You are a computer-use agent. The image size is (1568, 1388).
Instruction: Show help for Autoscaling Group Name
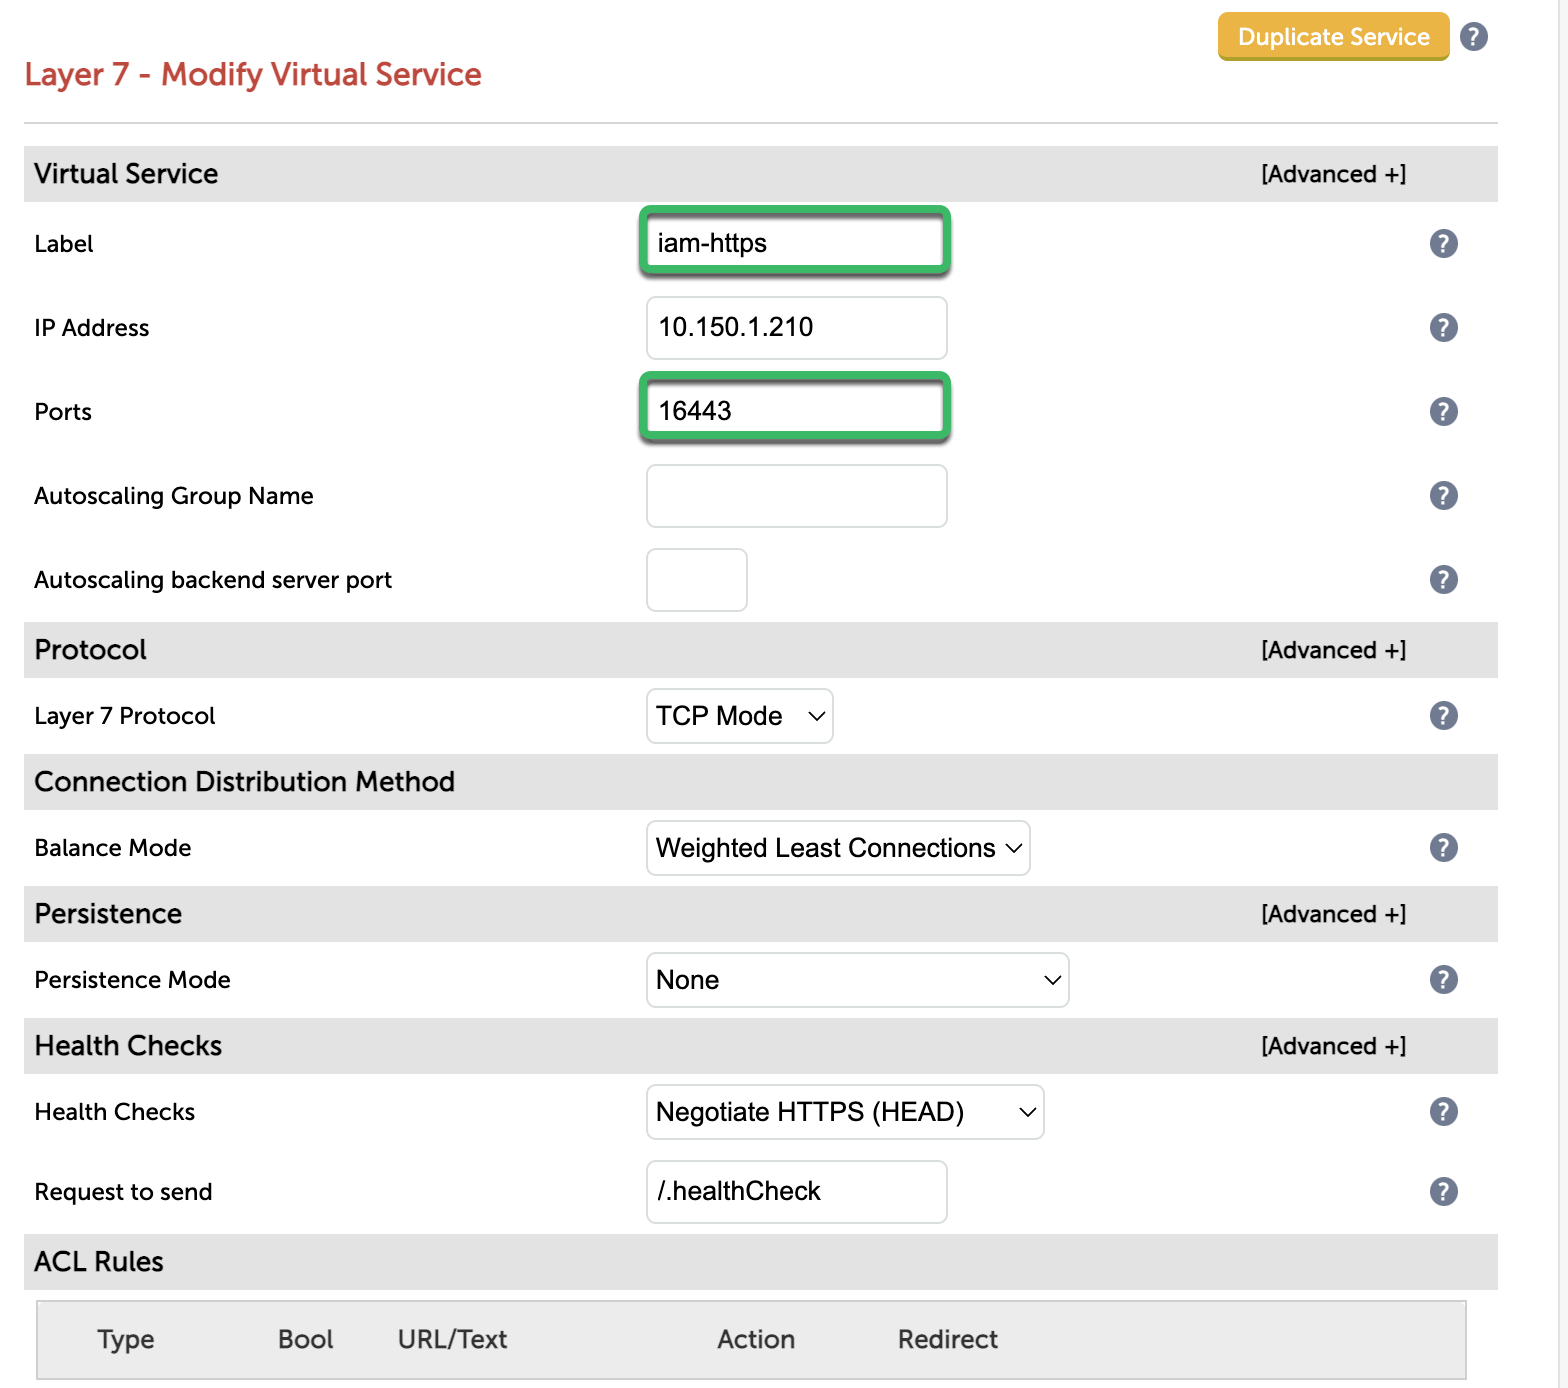1443,495
